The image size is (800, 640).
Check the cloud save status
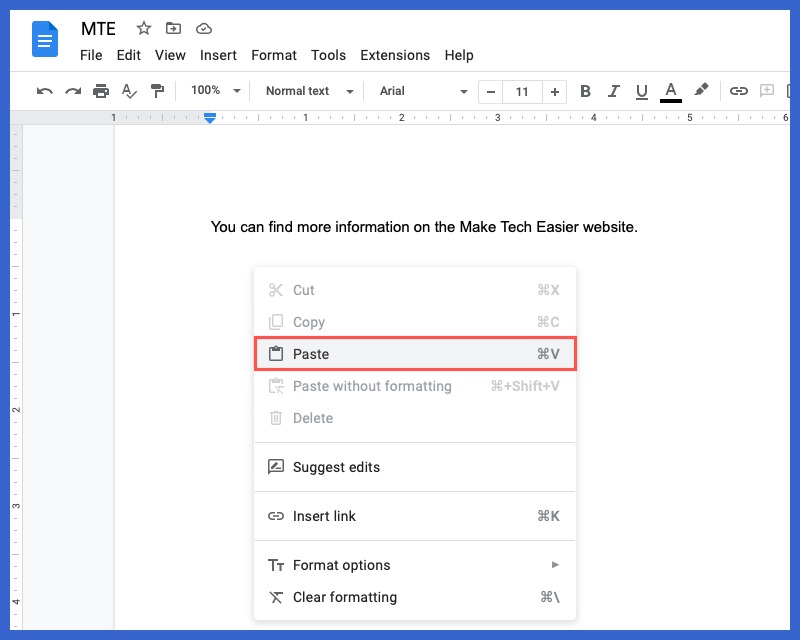[x=204, y=28]
